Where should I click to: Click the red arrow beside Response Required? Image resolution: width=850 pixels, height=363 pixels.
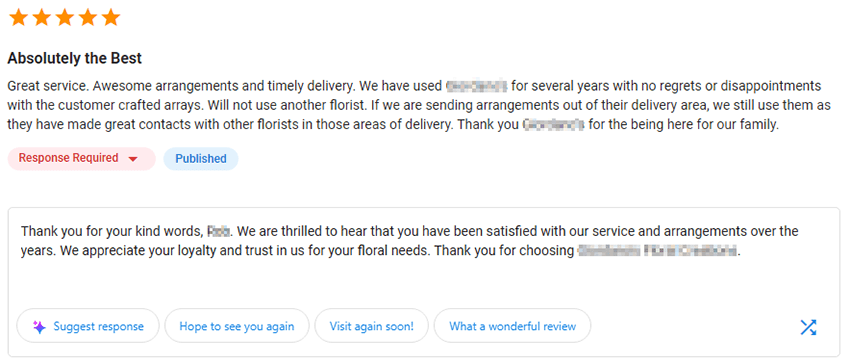pos(133,159)
